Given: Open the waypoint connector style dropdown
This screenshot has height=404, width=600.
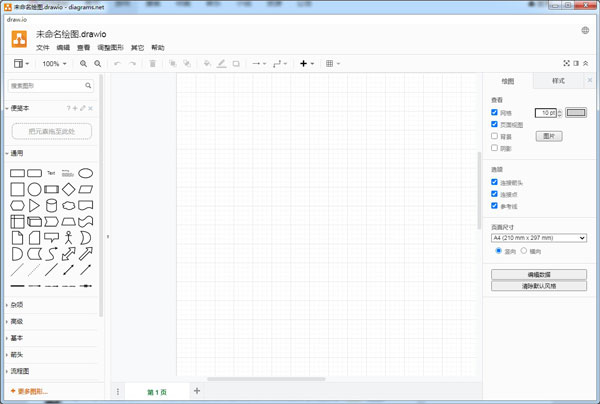Looking at the screenshot, I should [280, 64].
